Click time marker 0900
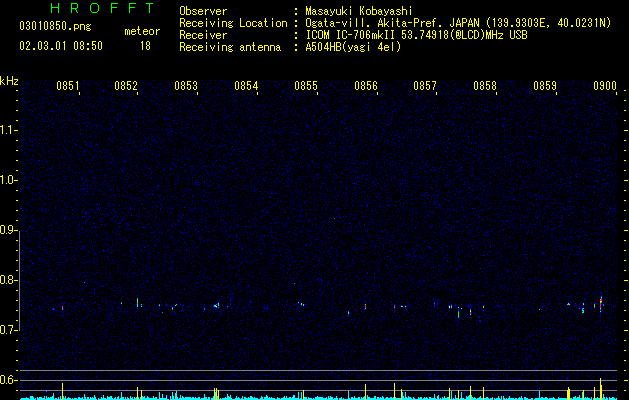The image size is (629, 400). click(x=605, y=86)
